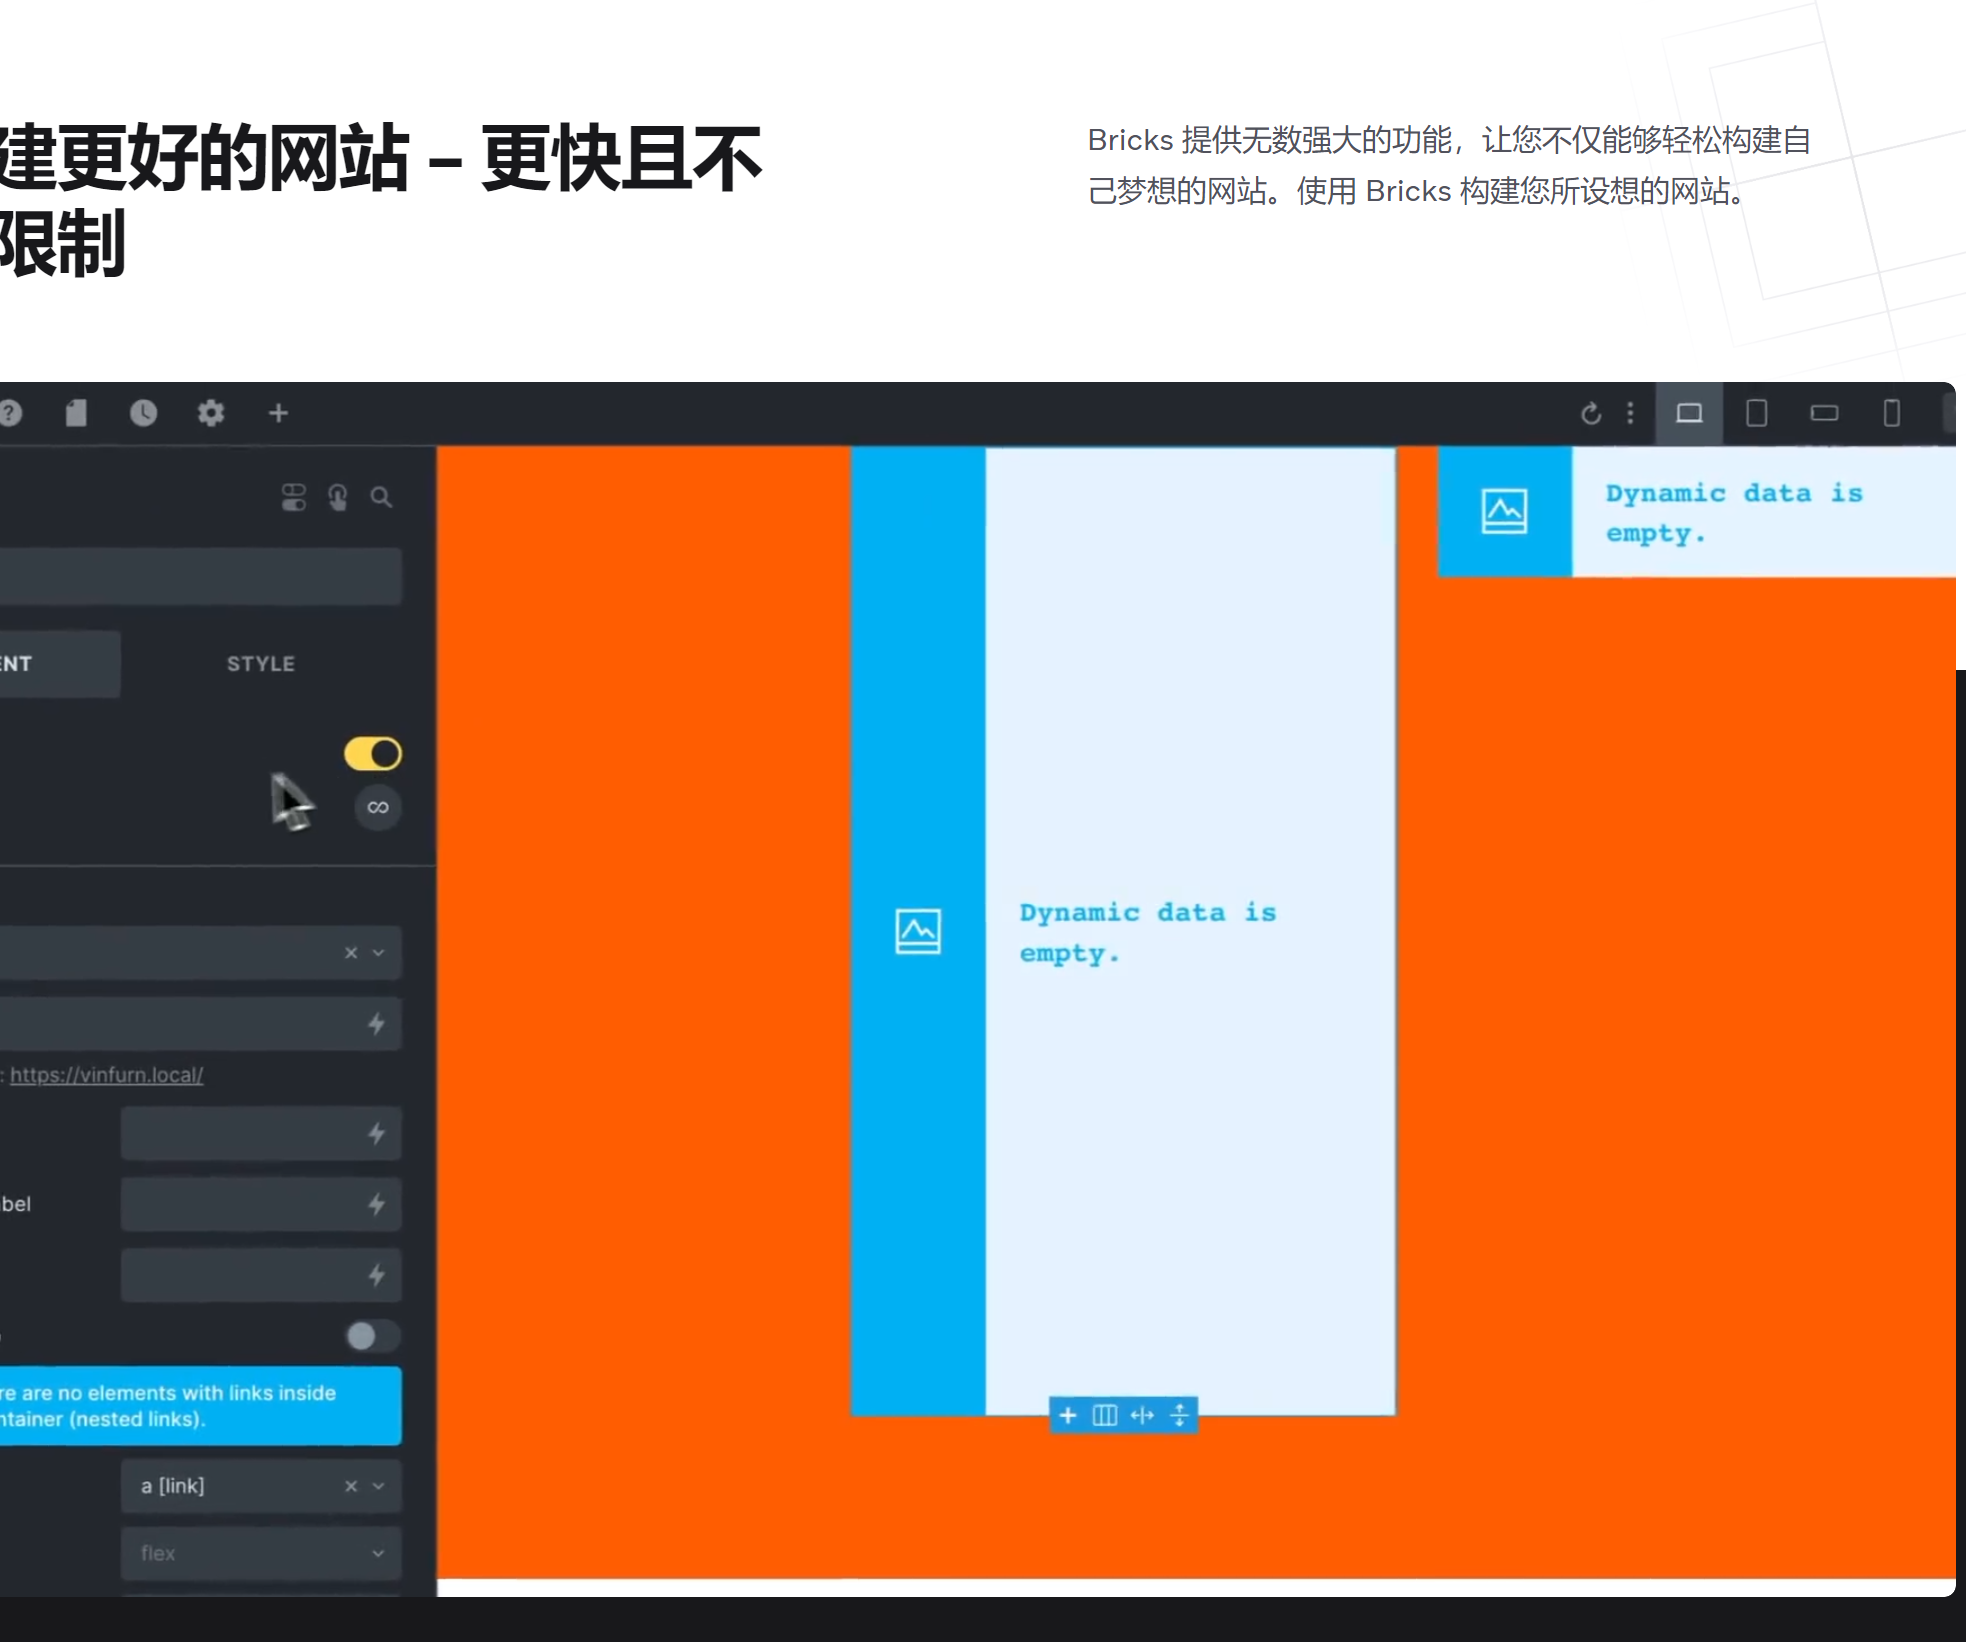Click the search magnifier in the panel

(x=382, y=497)
